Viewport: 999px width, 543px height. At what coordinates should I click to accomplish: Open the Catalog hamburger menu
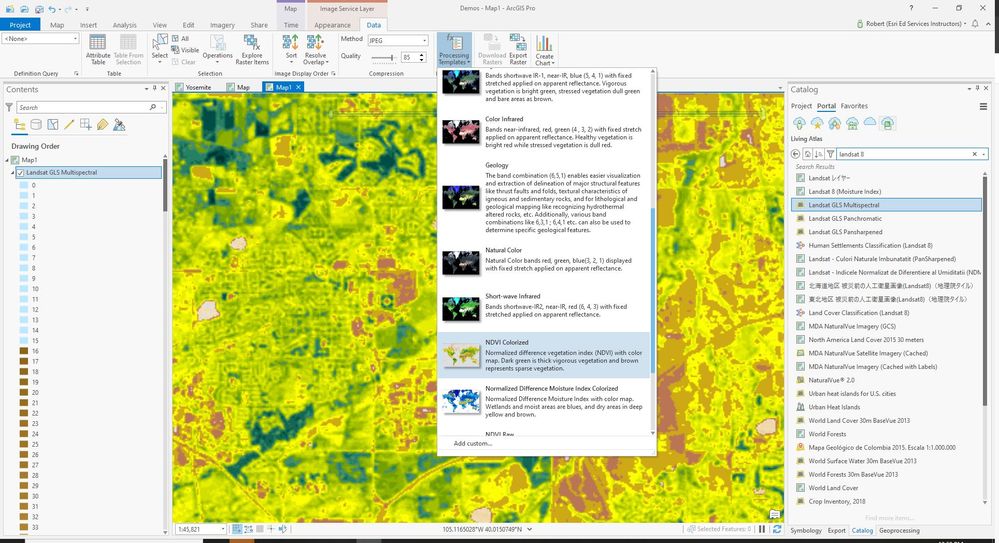point(983,106)
